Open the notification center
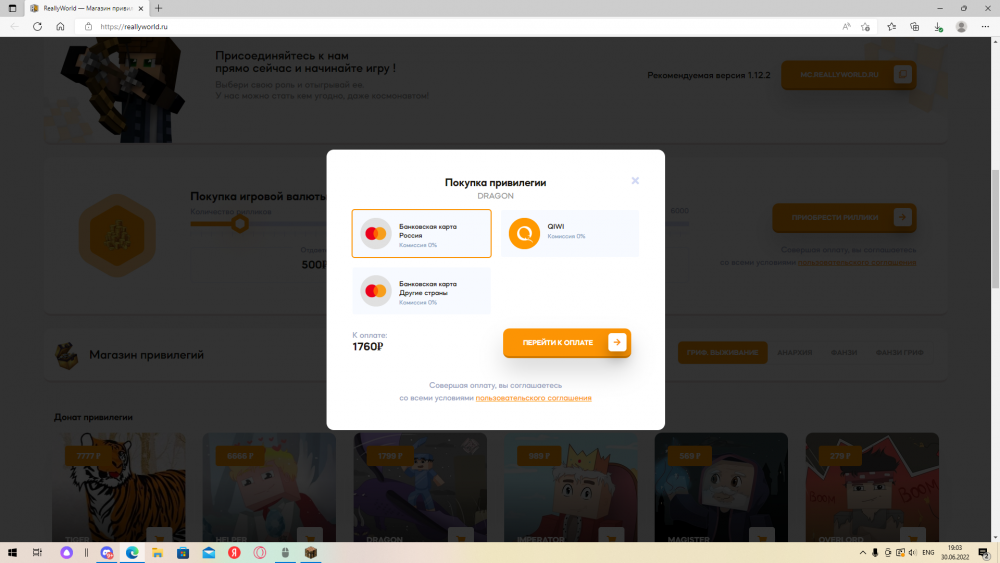 point(984,553)
